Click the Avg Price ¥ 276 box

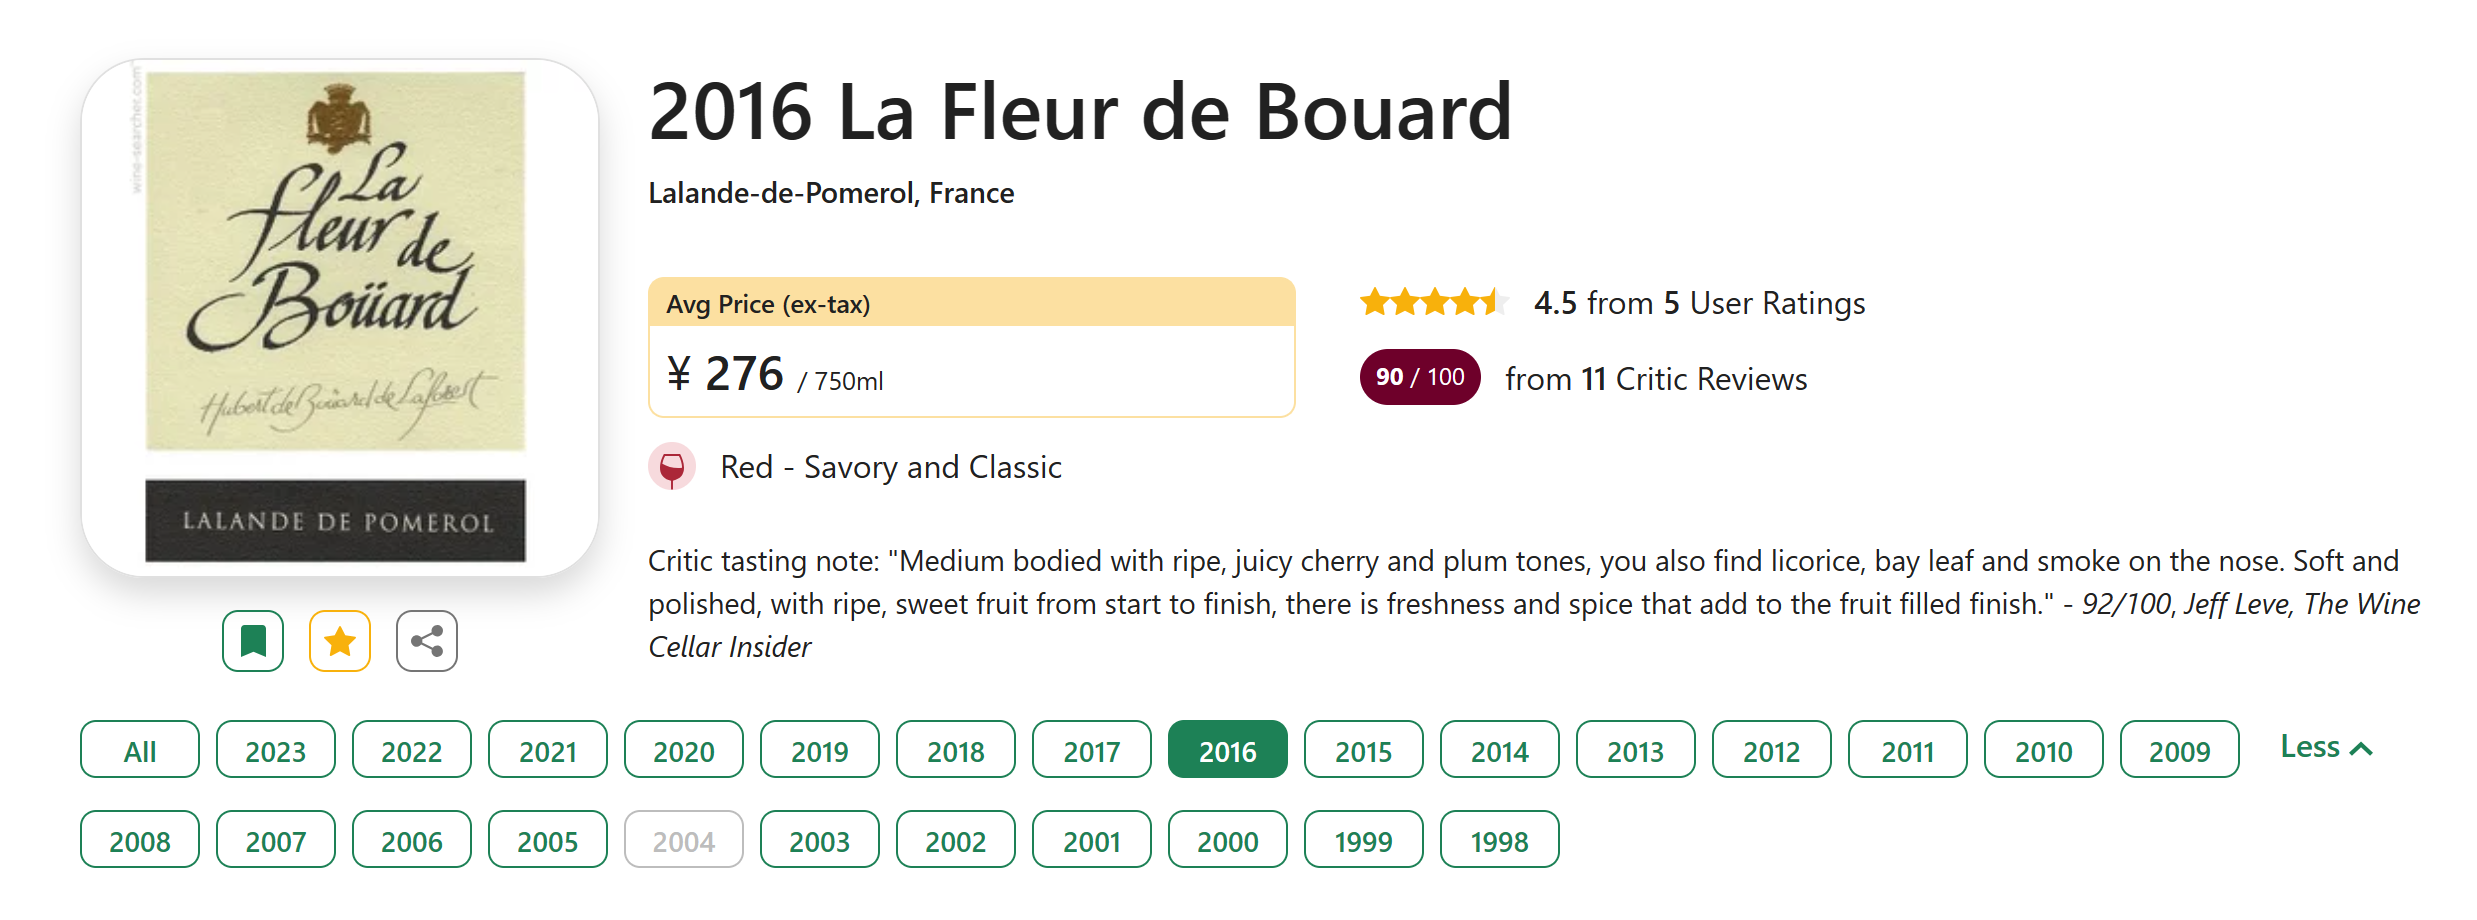tap(971, 348)
